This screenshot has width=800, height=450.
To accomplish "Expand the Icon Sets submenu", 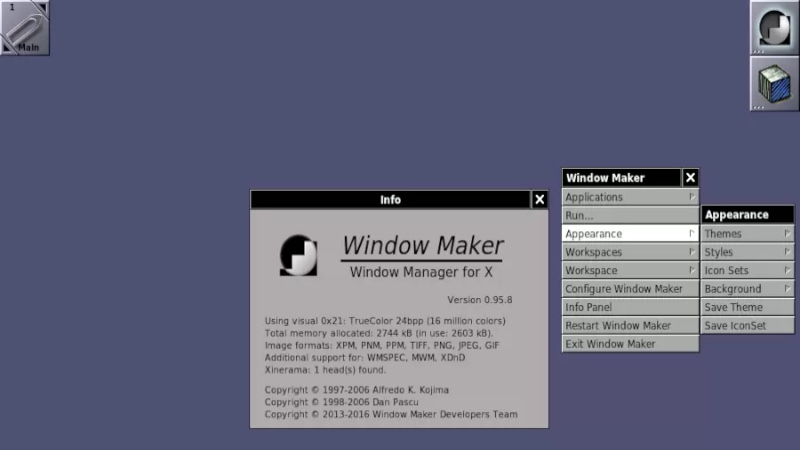I will click(747, 270).
